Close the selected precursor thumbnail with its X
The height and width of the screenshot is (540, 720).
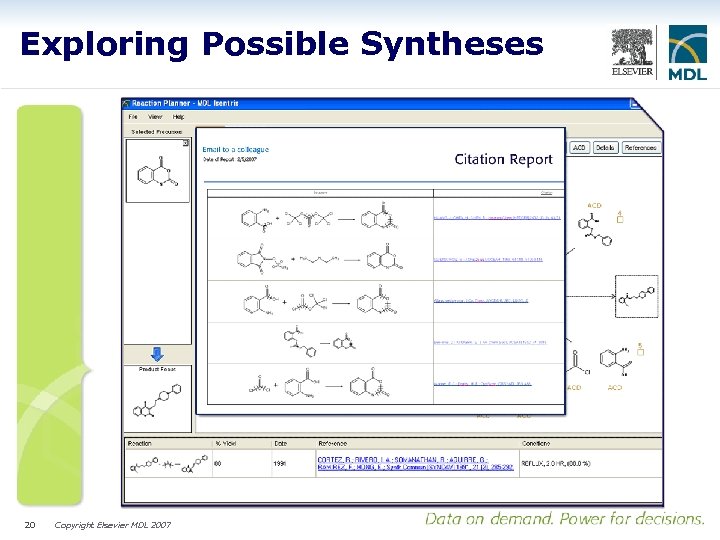tap(186, 143)
